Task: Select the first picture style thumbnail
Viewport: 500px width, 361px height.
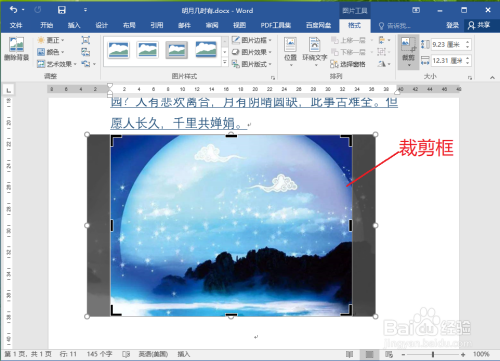Action: pos(118,50)
